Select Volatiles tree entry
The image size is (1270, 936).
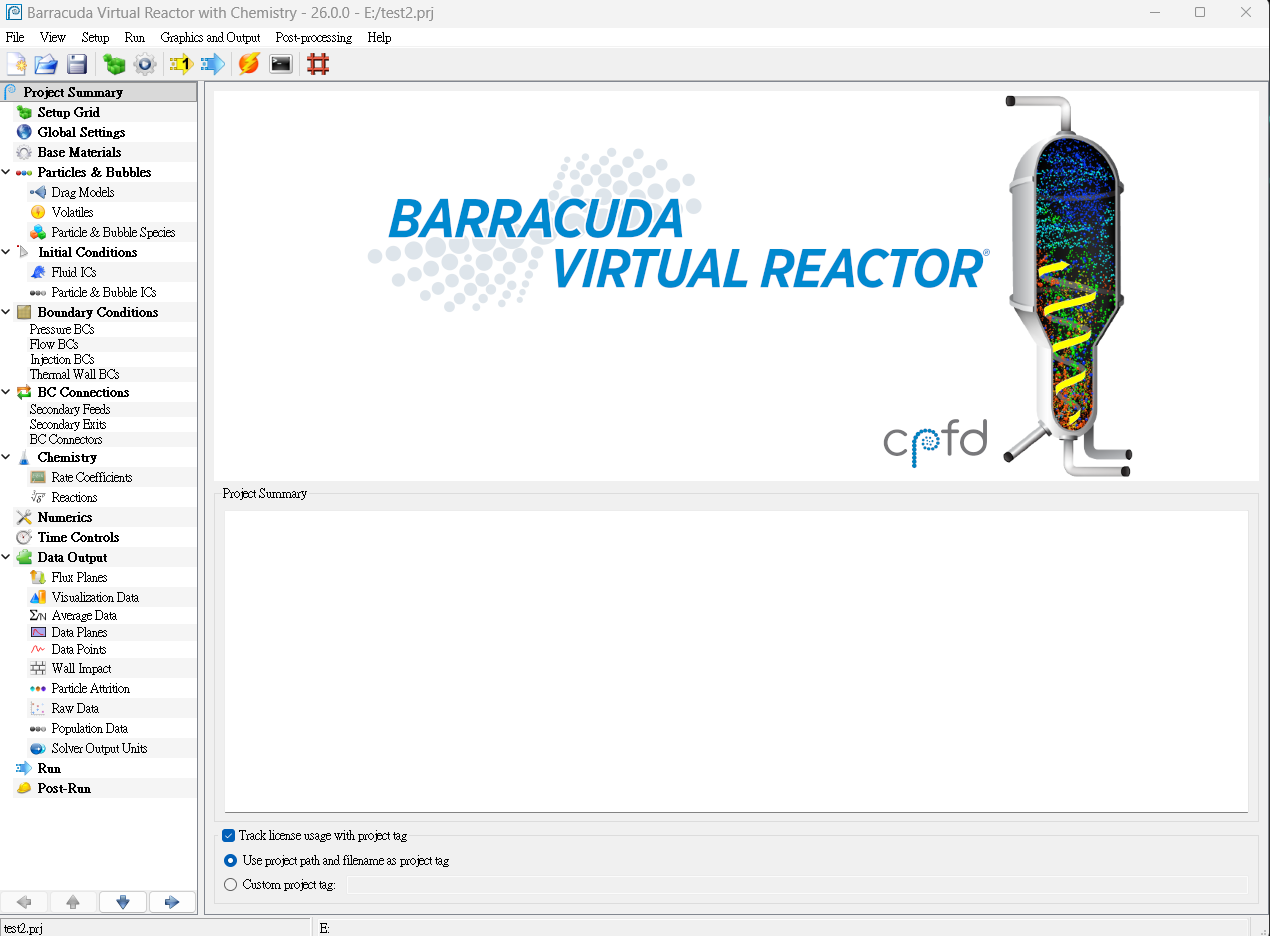click(72, 212)
